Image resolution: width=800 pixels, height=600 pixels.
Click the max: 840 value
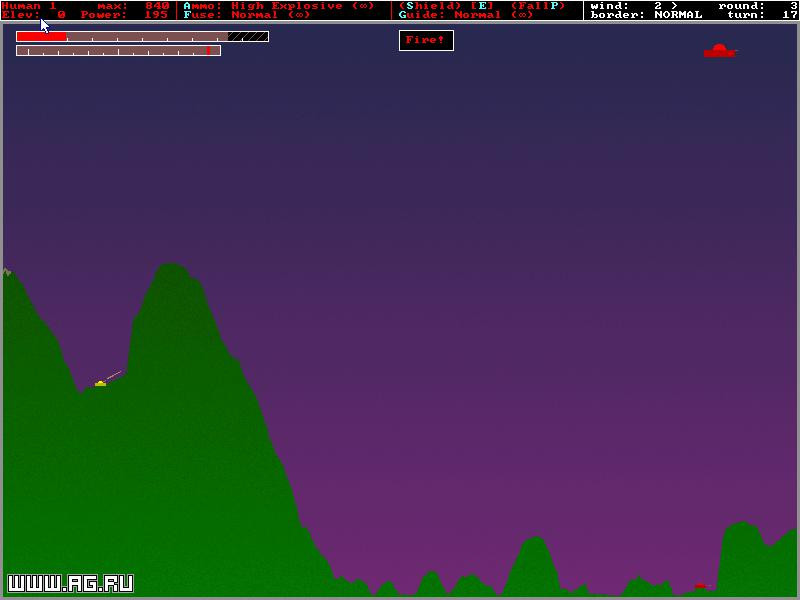point(133,6)
